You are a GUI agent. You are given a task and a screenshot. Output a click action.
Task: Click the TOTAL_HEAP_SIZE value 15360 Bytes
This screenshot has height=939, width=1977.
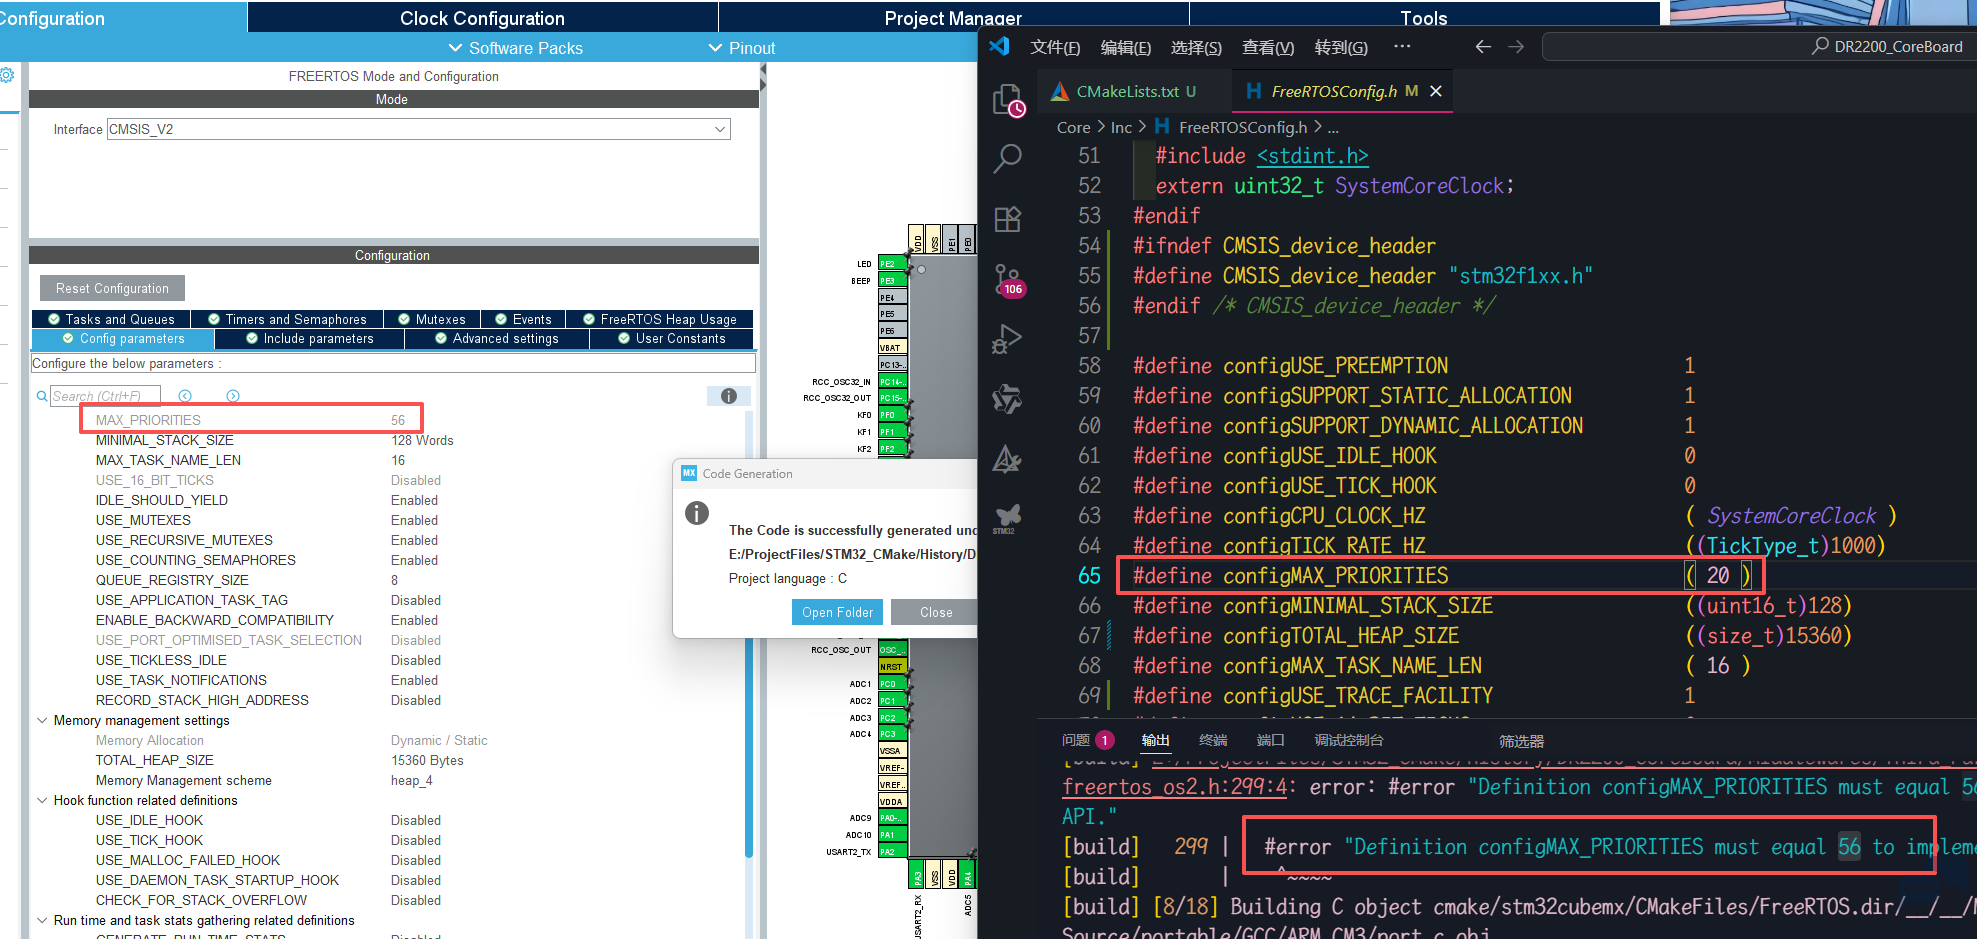click(427, 760)
